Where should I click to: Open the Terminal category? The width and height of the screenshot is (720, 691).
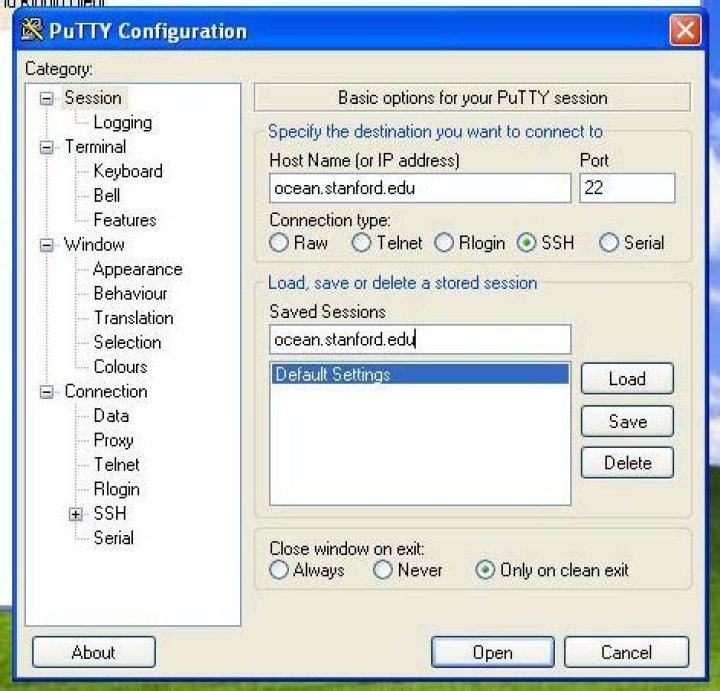tap(95, 146)
